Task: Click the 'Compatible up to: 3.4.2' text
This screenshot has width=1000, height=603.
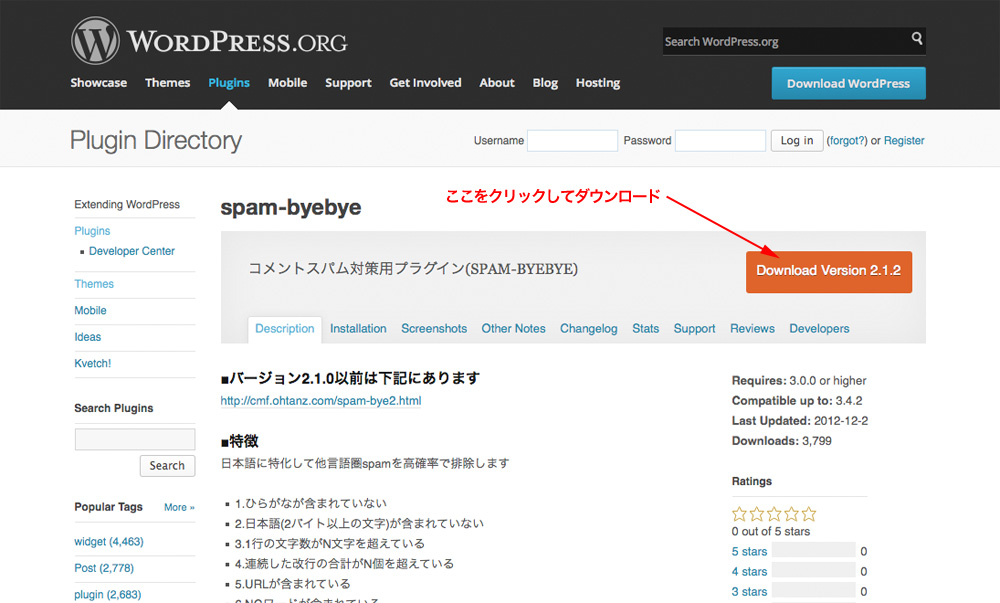Action: pos(797,401)
